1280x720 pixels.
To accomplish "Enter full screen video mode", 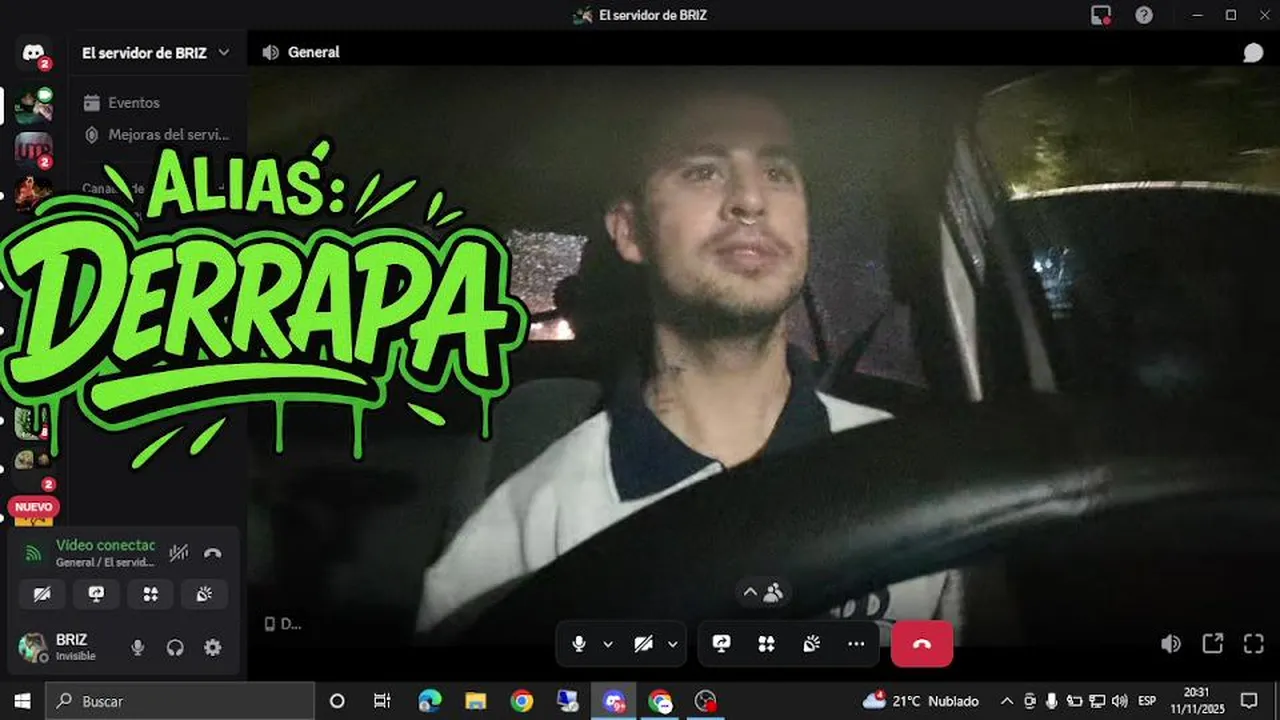I will pyautogui.click(x=1254, y=644).
